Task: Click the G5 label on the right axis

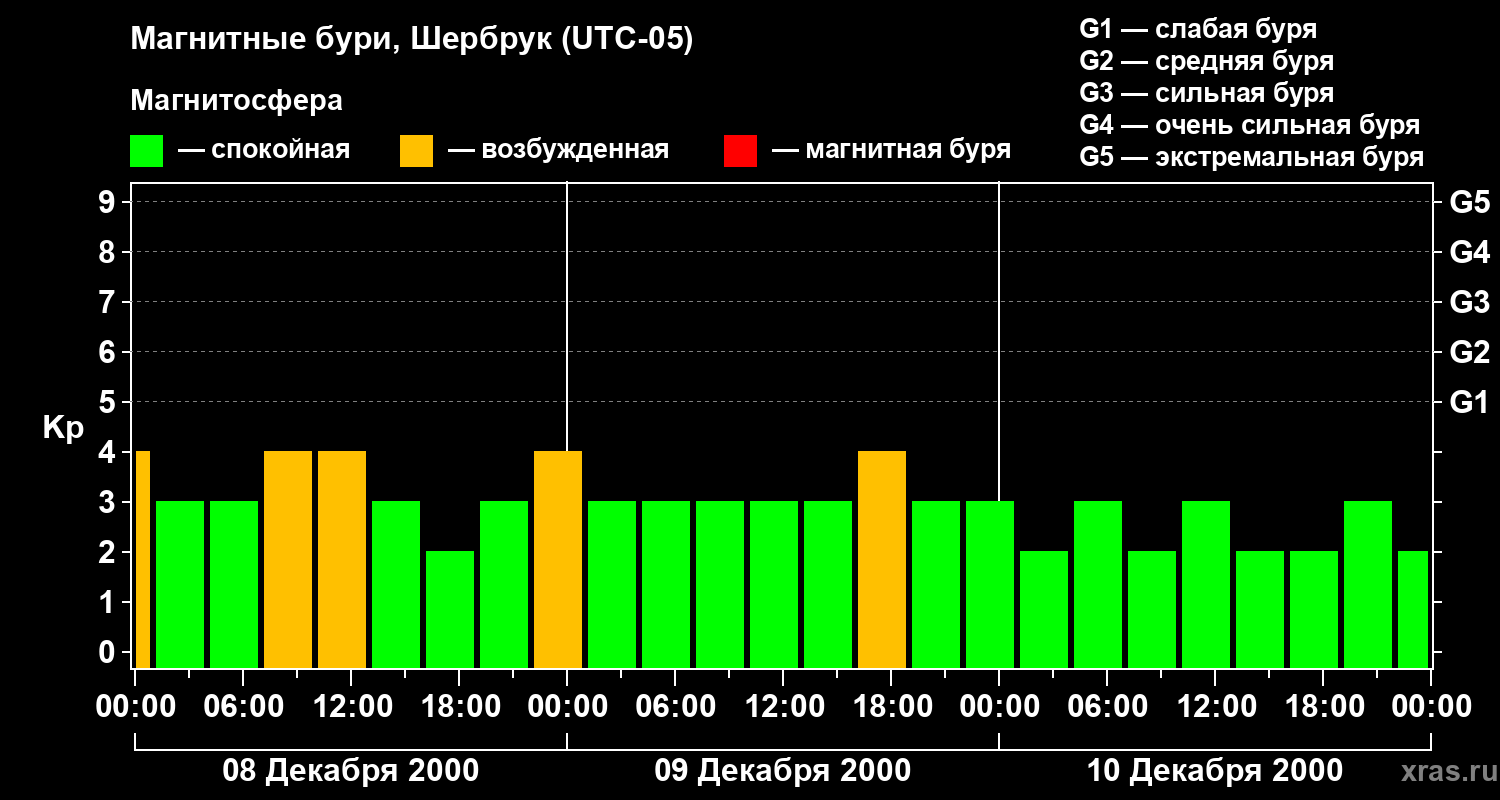Action: [x=1469, y=202]
